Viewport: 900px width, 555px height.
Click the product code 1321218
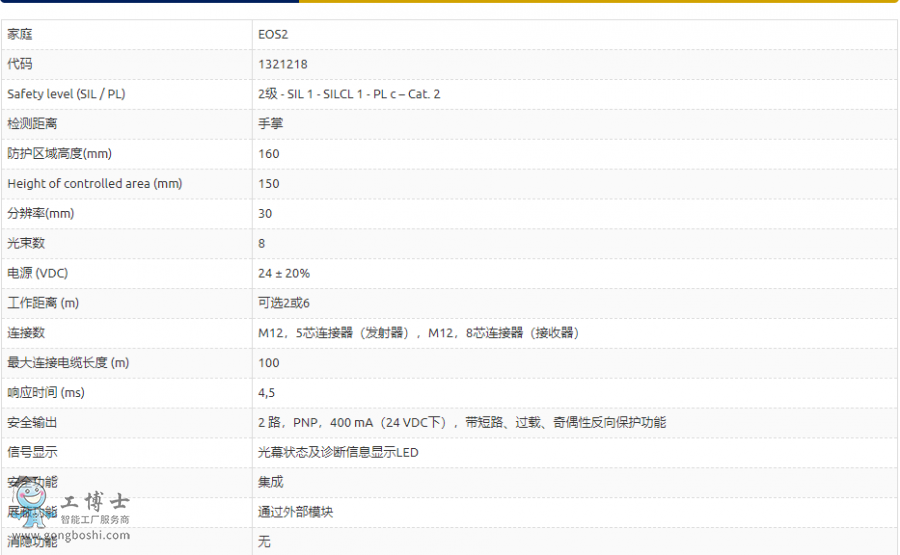(283, 64)
